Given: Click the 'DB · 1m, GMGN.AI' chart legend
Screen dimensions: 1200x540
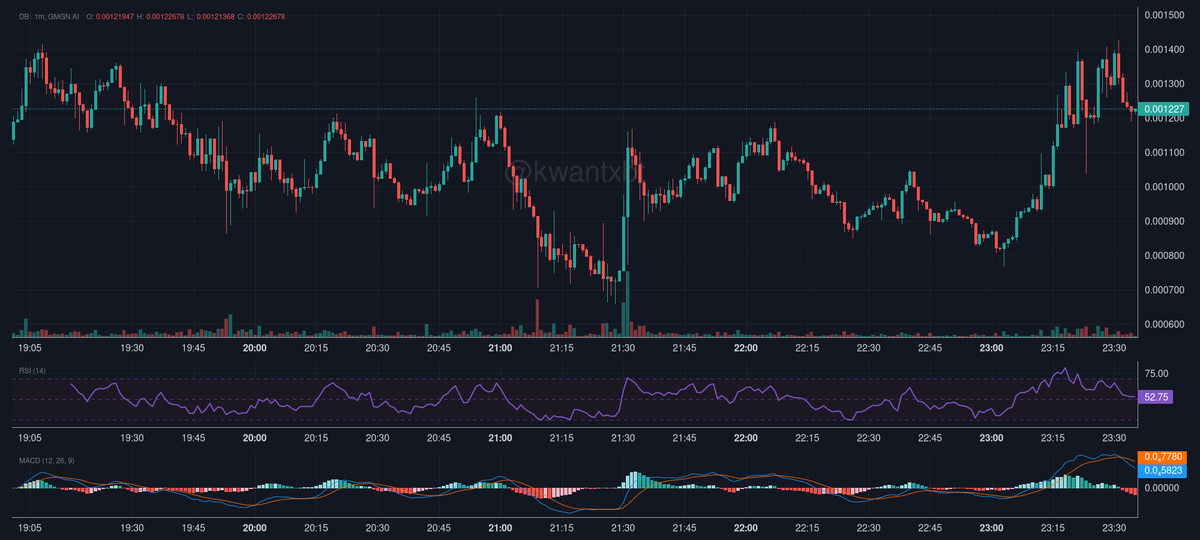Looking at the screenshot, I should (x=49, y=17).
